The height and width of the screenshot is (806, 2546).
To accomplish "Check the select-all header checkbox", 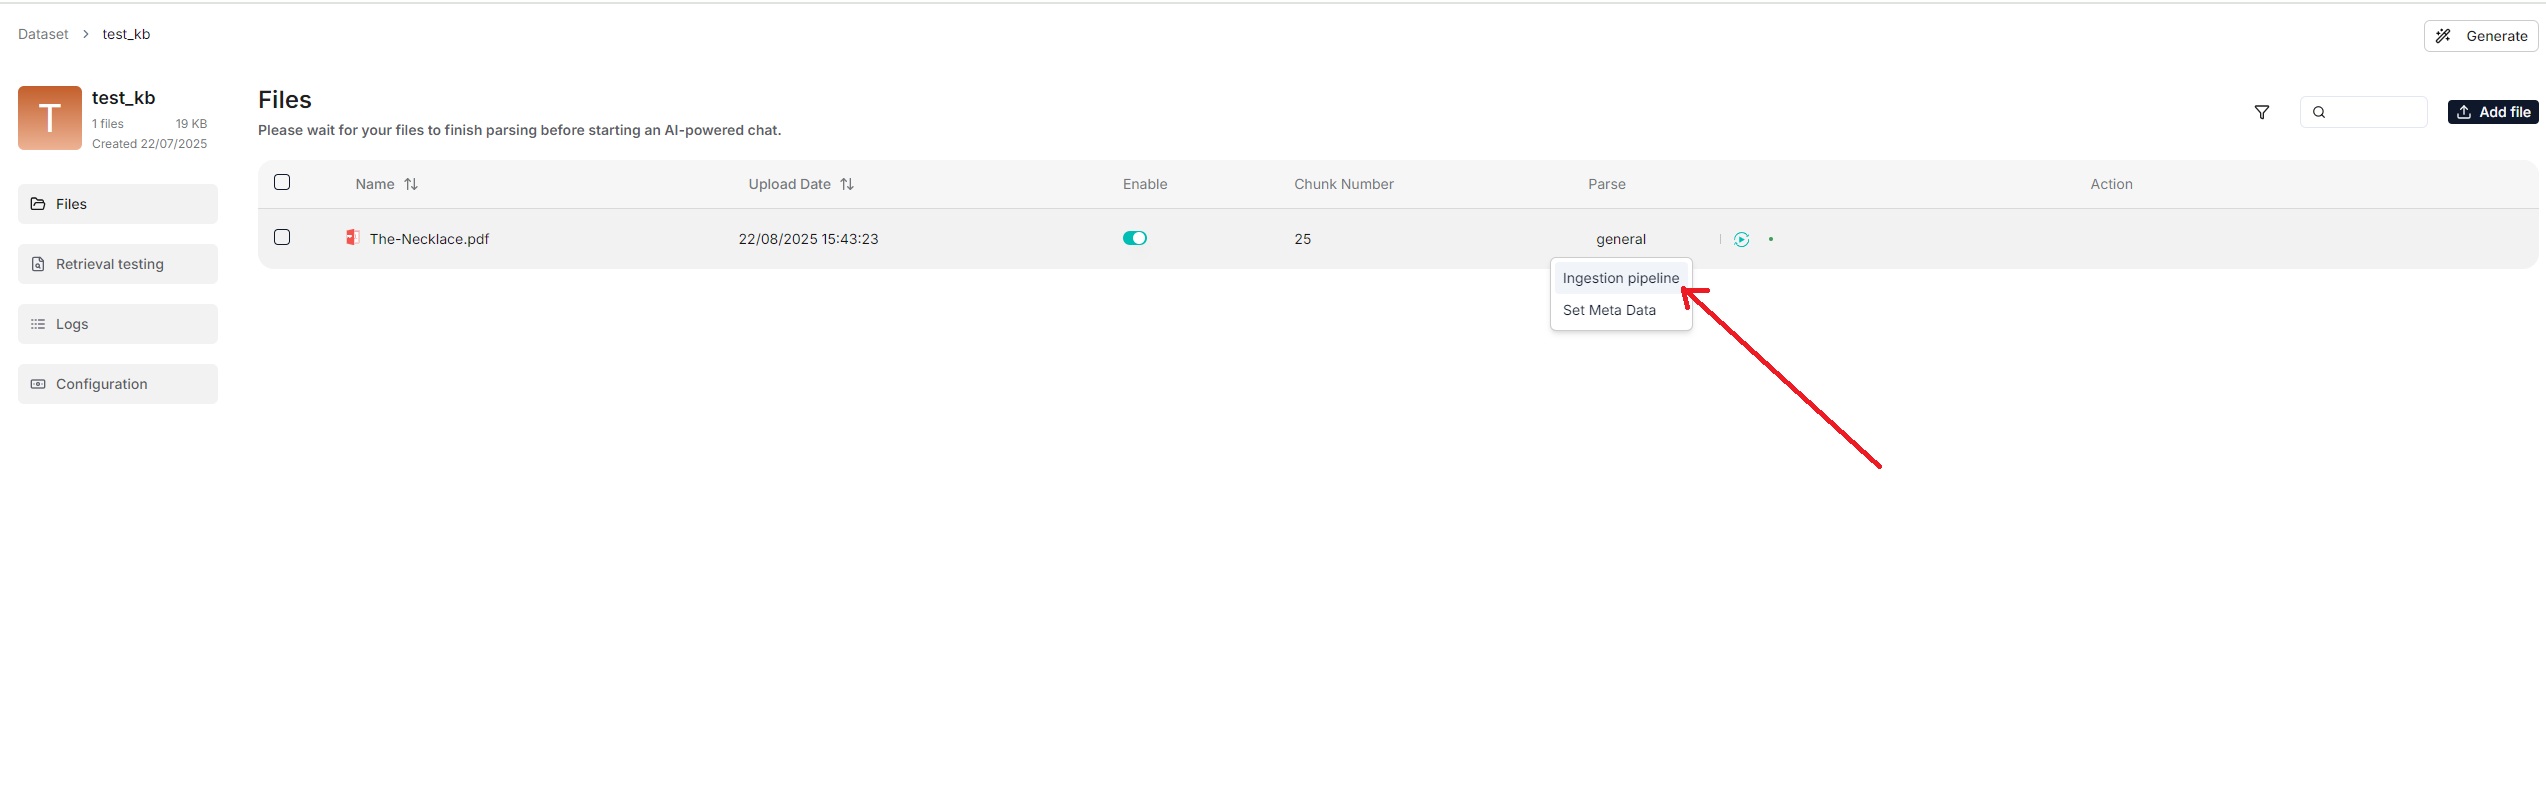I will (282, 182).
